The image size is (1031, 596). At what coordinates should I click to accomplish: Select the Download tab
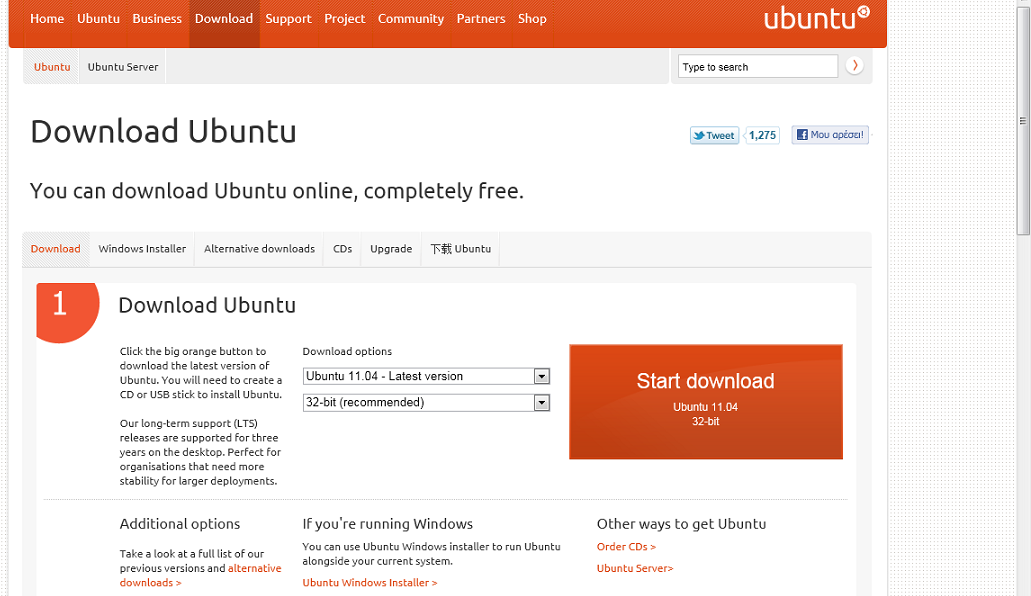click(56, 249)
